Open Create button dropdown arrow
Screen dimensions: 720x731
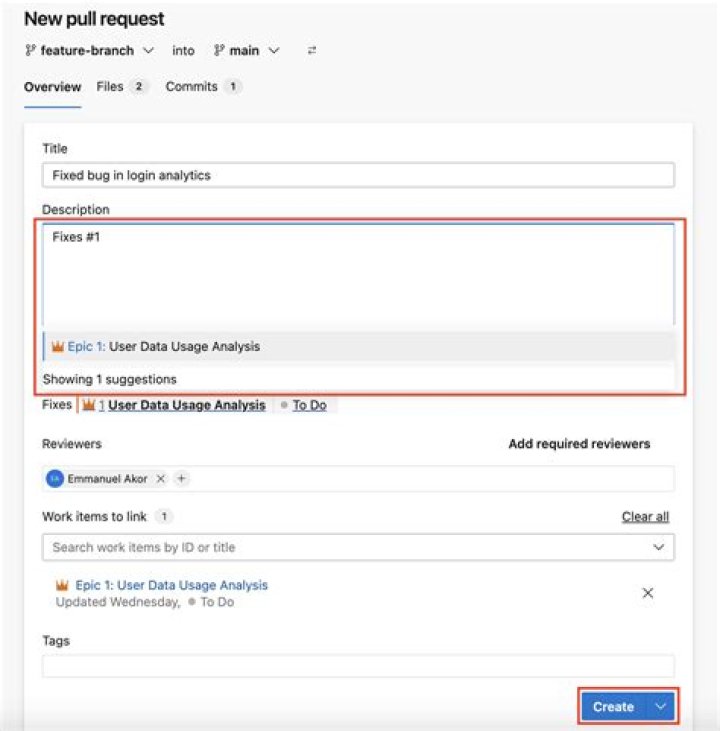660,706
